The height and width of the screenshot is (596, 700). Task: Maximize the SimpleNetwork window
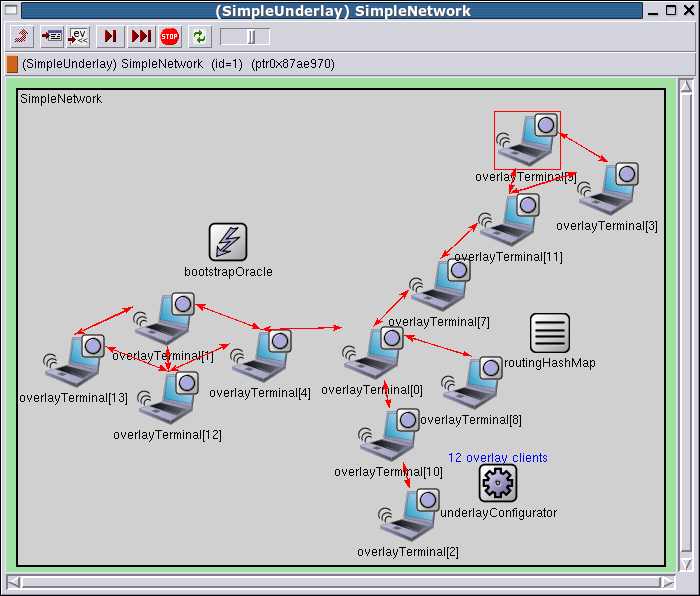pyautogui.click(x=671, y=10)
